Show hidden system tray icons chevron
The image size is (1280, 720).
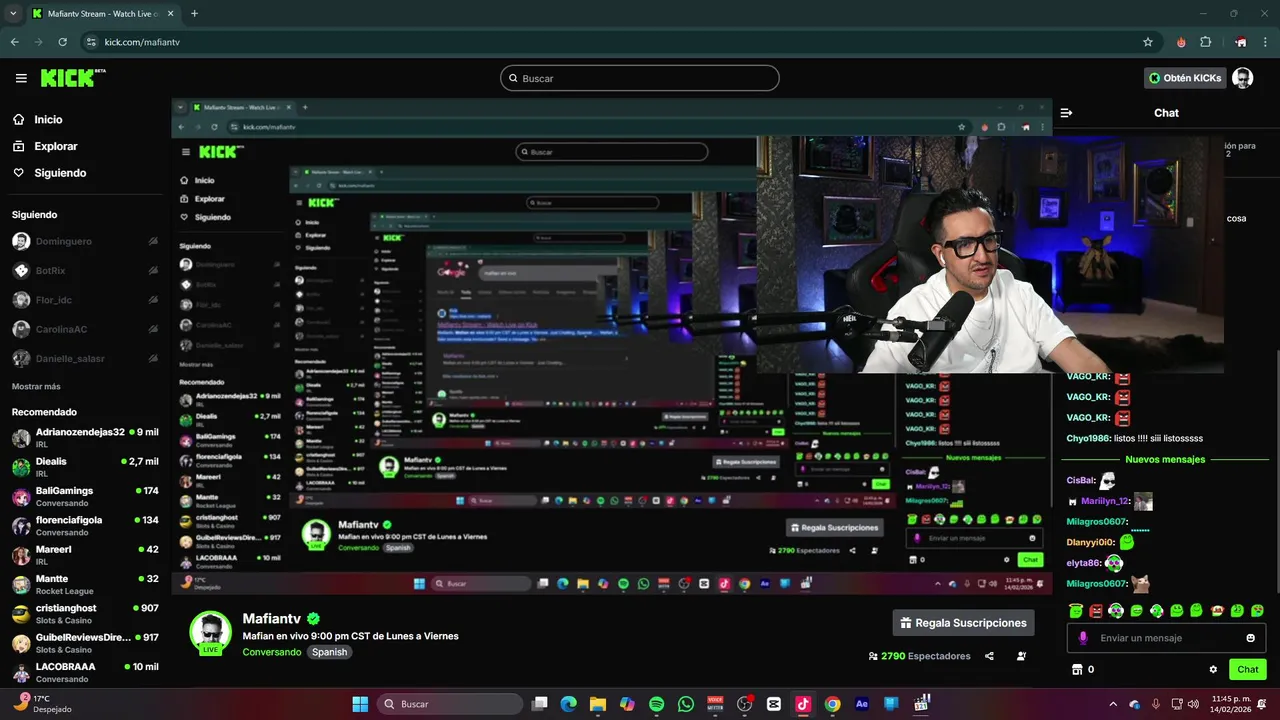point(1112,704)
